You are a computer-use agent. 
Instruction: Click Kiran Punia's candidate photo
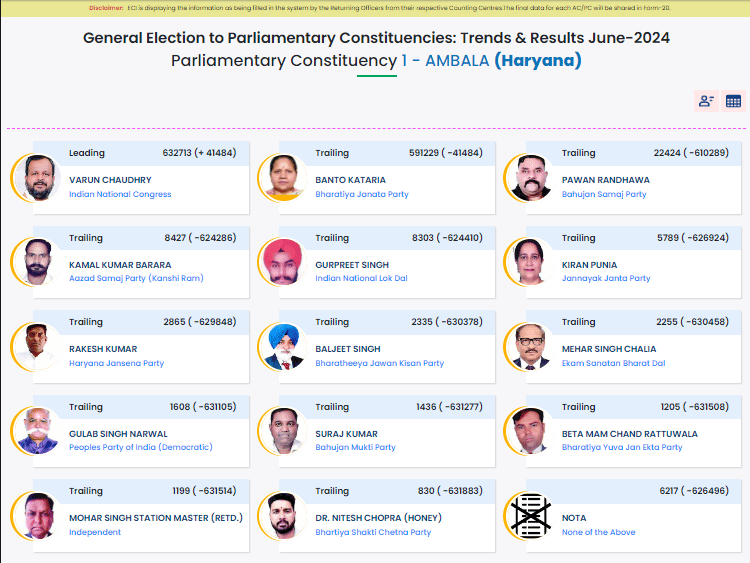(x=530, y=262)
